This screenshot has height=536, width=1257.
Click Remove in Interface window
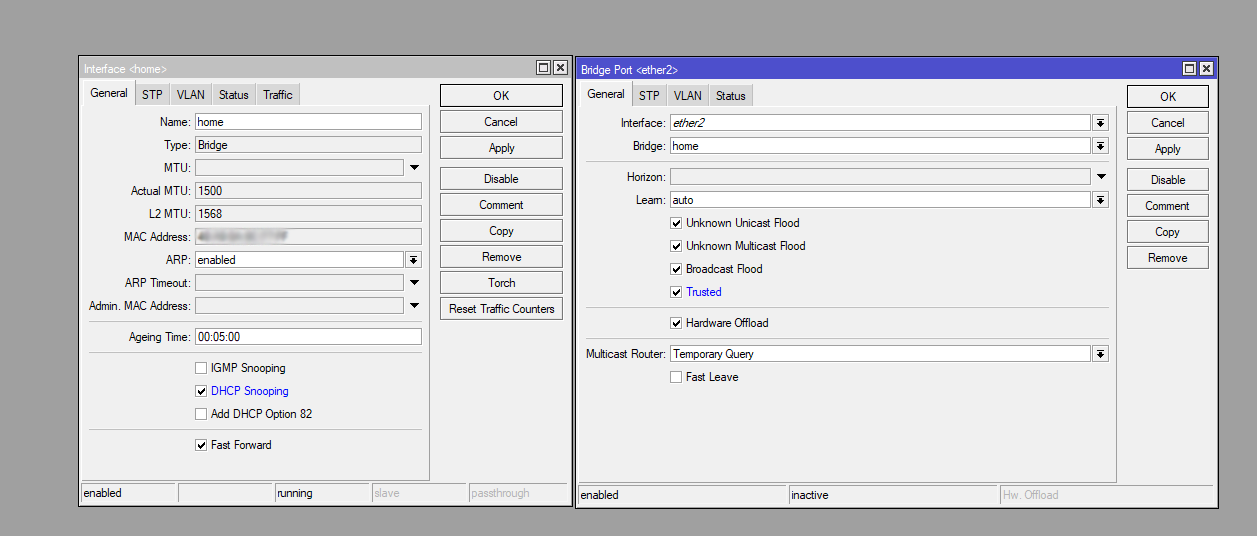pyautogui.click(x=501, y=257)
